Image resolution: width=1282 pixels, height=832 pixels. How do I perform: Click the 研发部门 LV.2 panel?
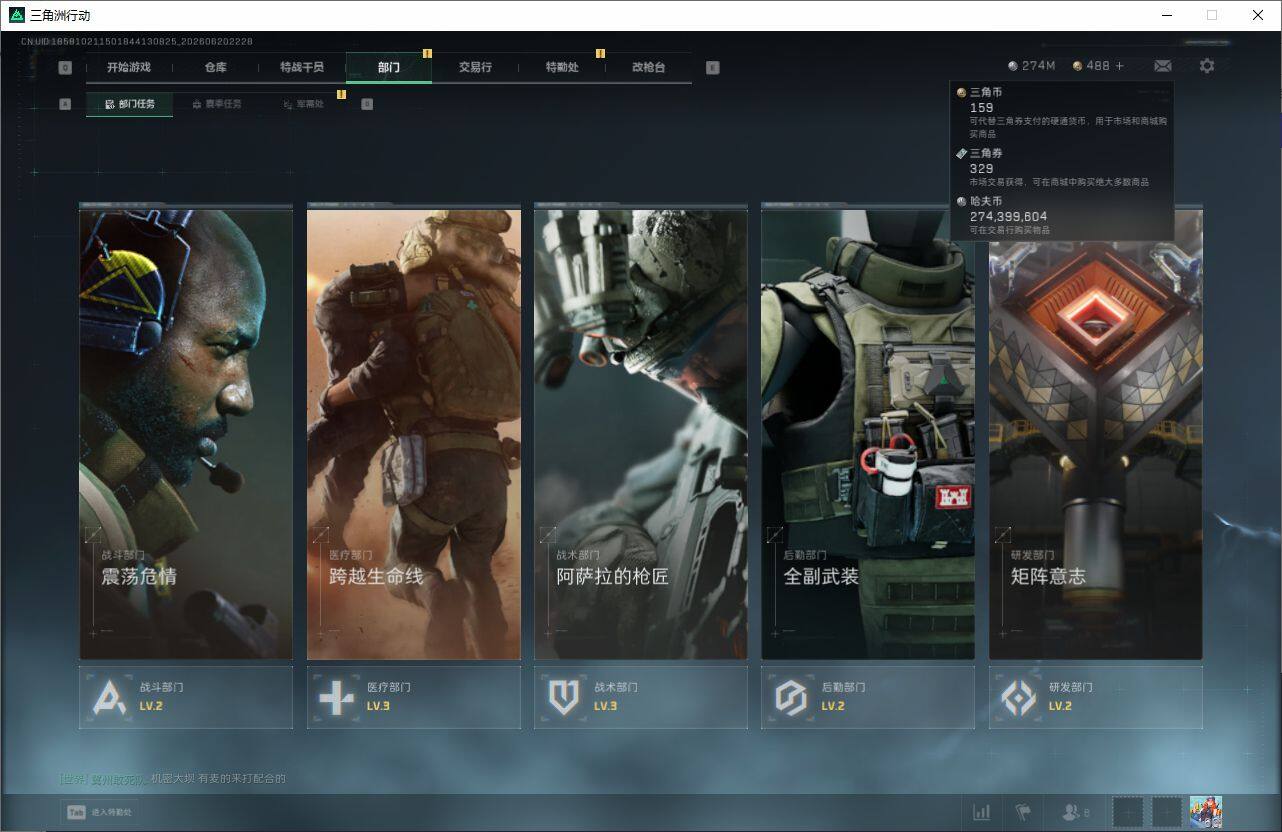click(x=1096, y=697)
